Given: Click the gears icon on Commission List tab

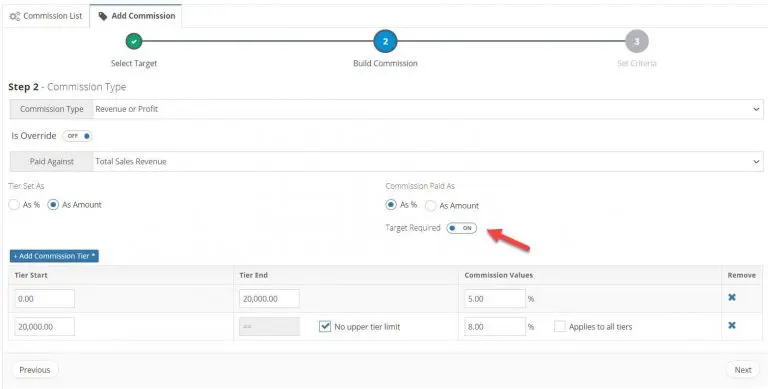Looking at the screenshot, I should [x=15, y=16].
